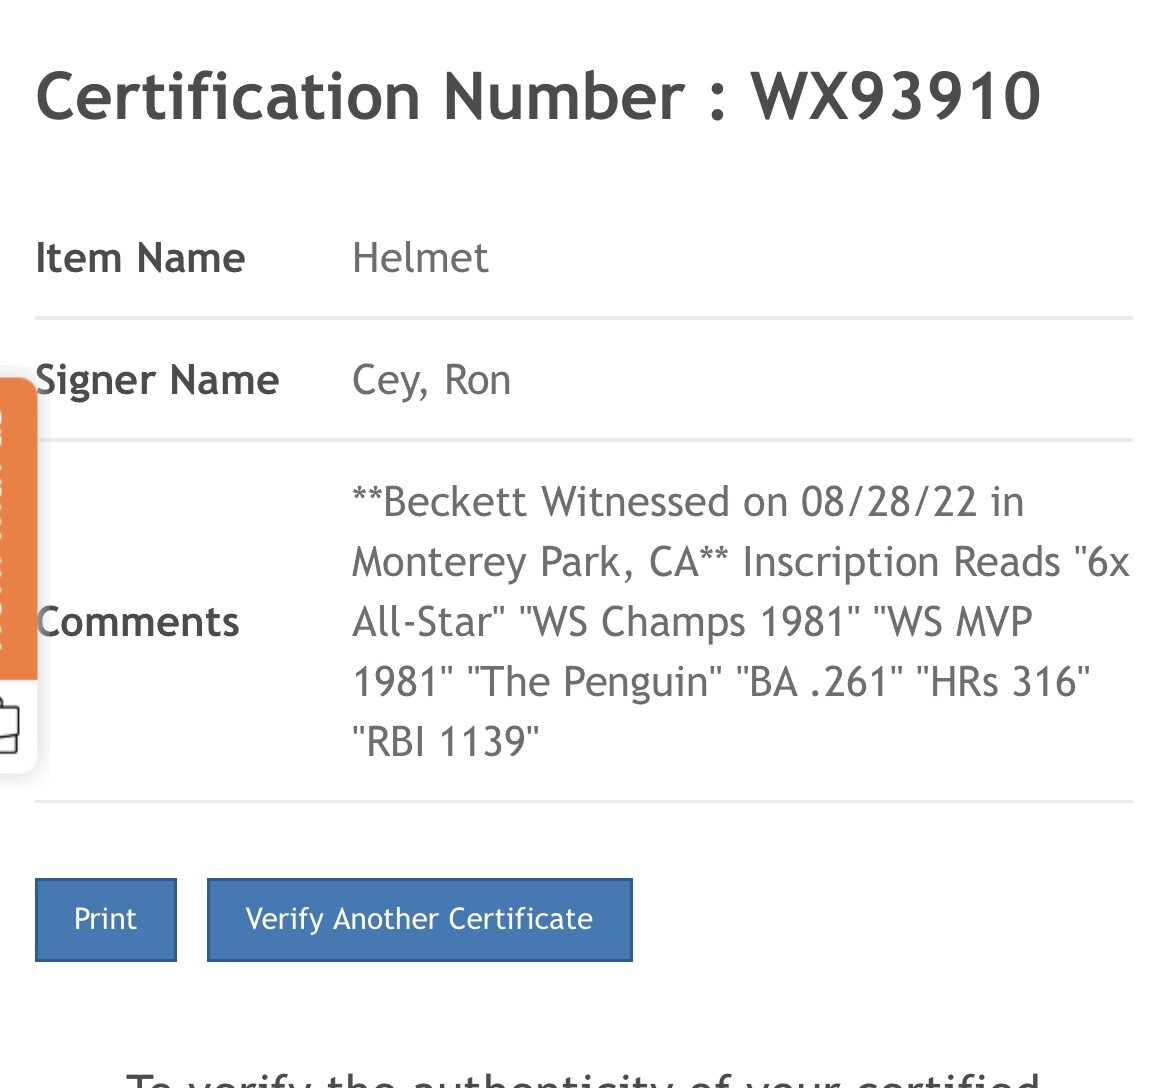
Task: Open the orange side tab
Action: click(17, 528)
